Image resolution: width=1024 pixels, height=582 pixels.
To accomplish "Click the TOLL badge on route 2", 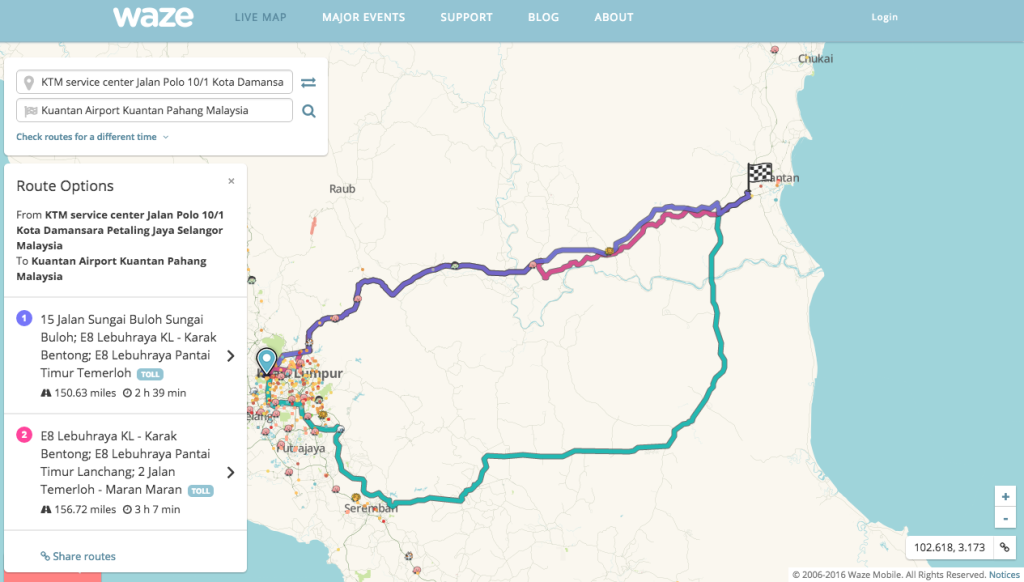I will click(200, 491).
